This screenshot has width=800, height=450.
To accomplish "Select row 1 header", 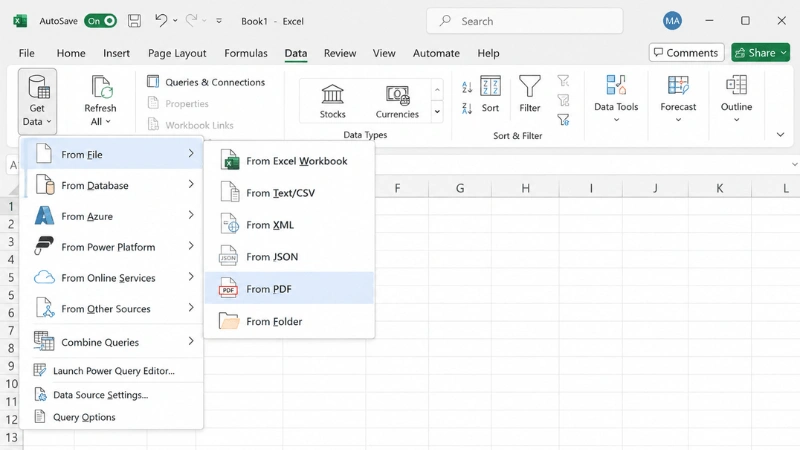I will point(11,207).
